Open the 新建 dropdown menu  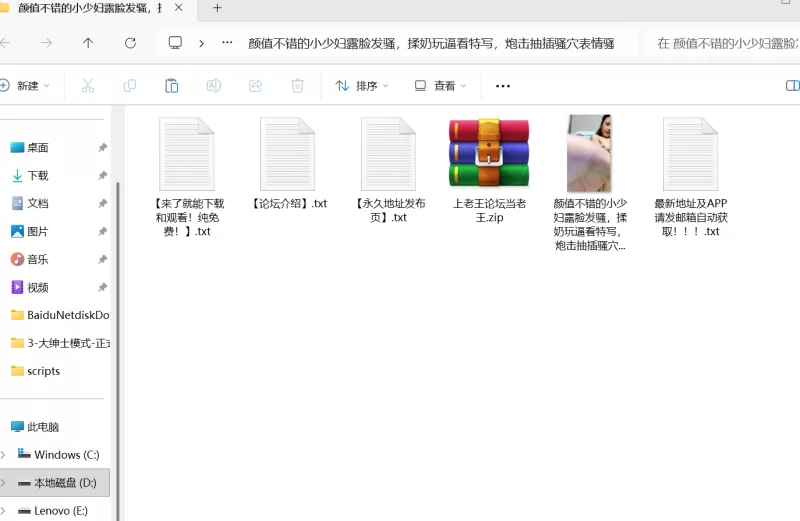[26, 86]
